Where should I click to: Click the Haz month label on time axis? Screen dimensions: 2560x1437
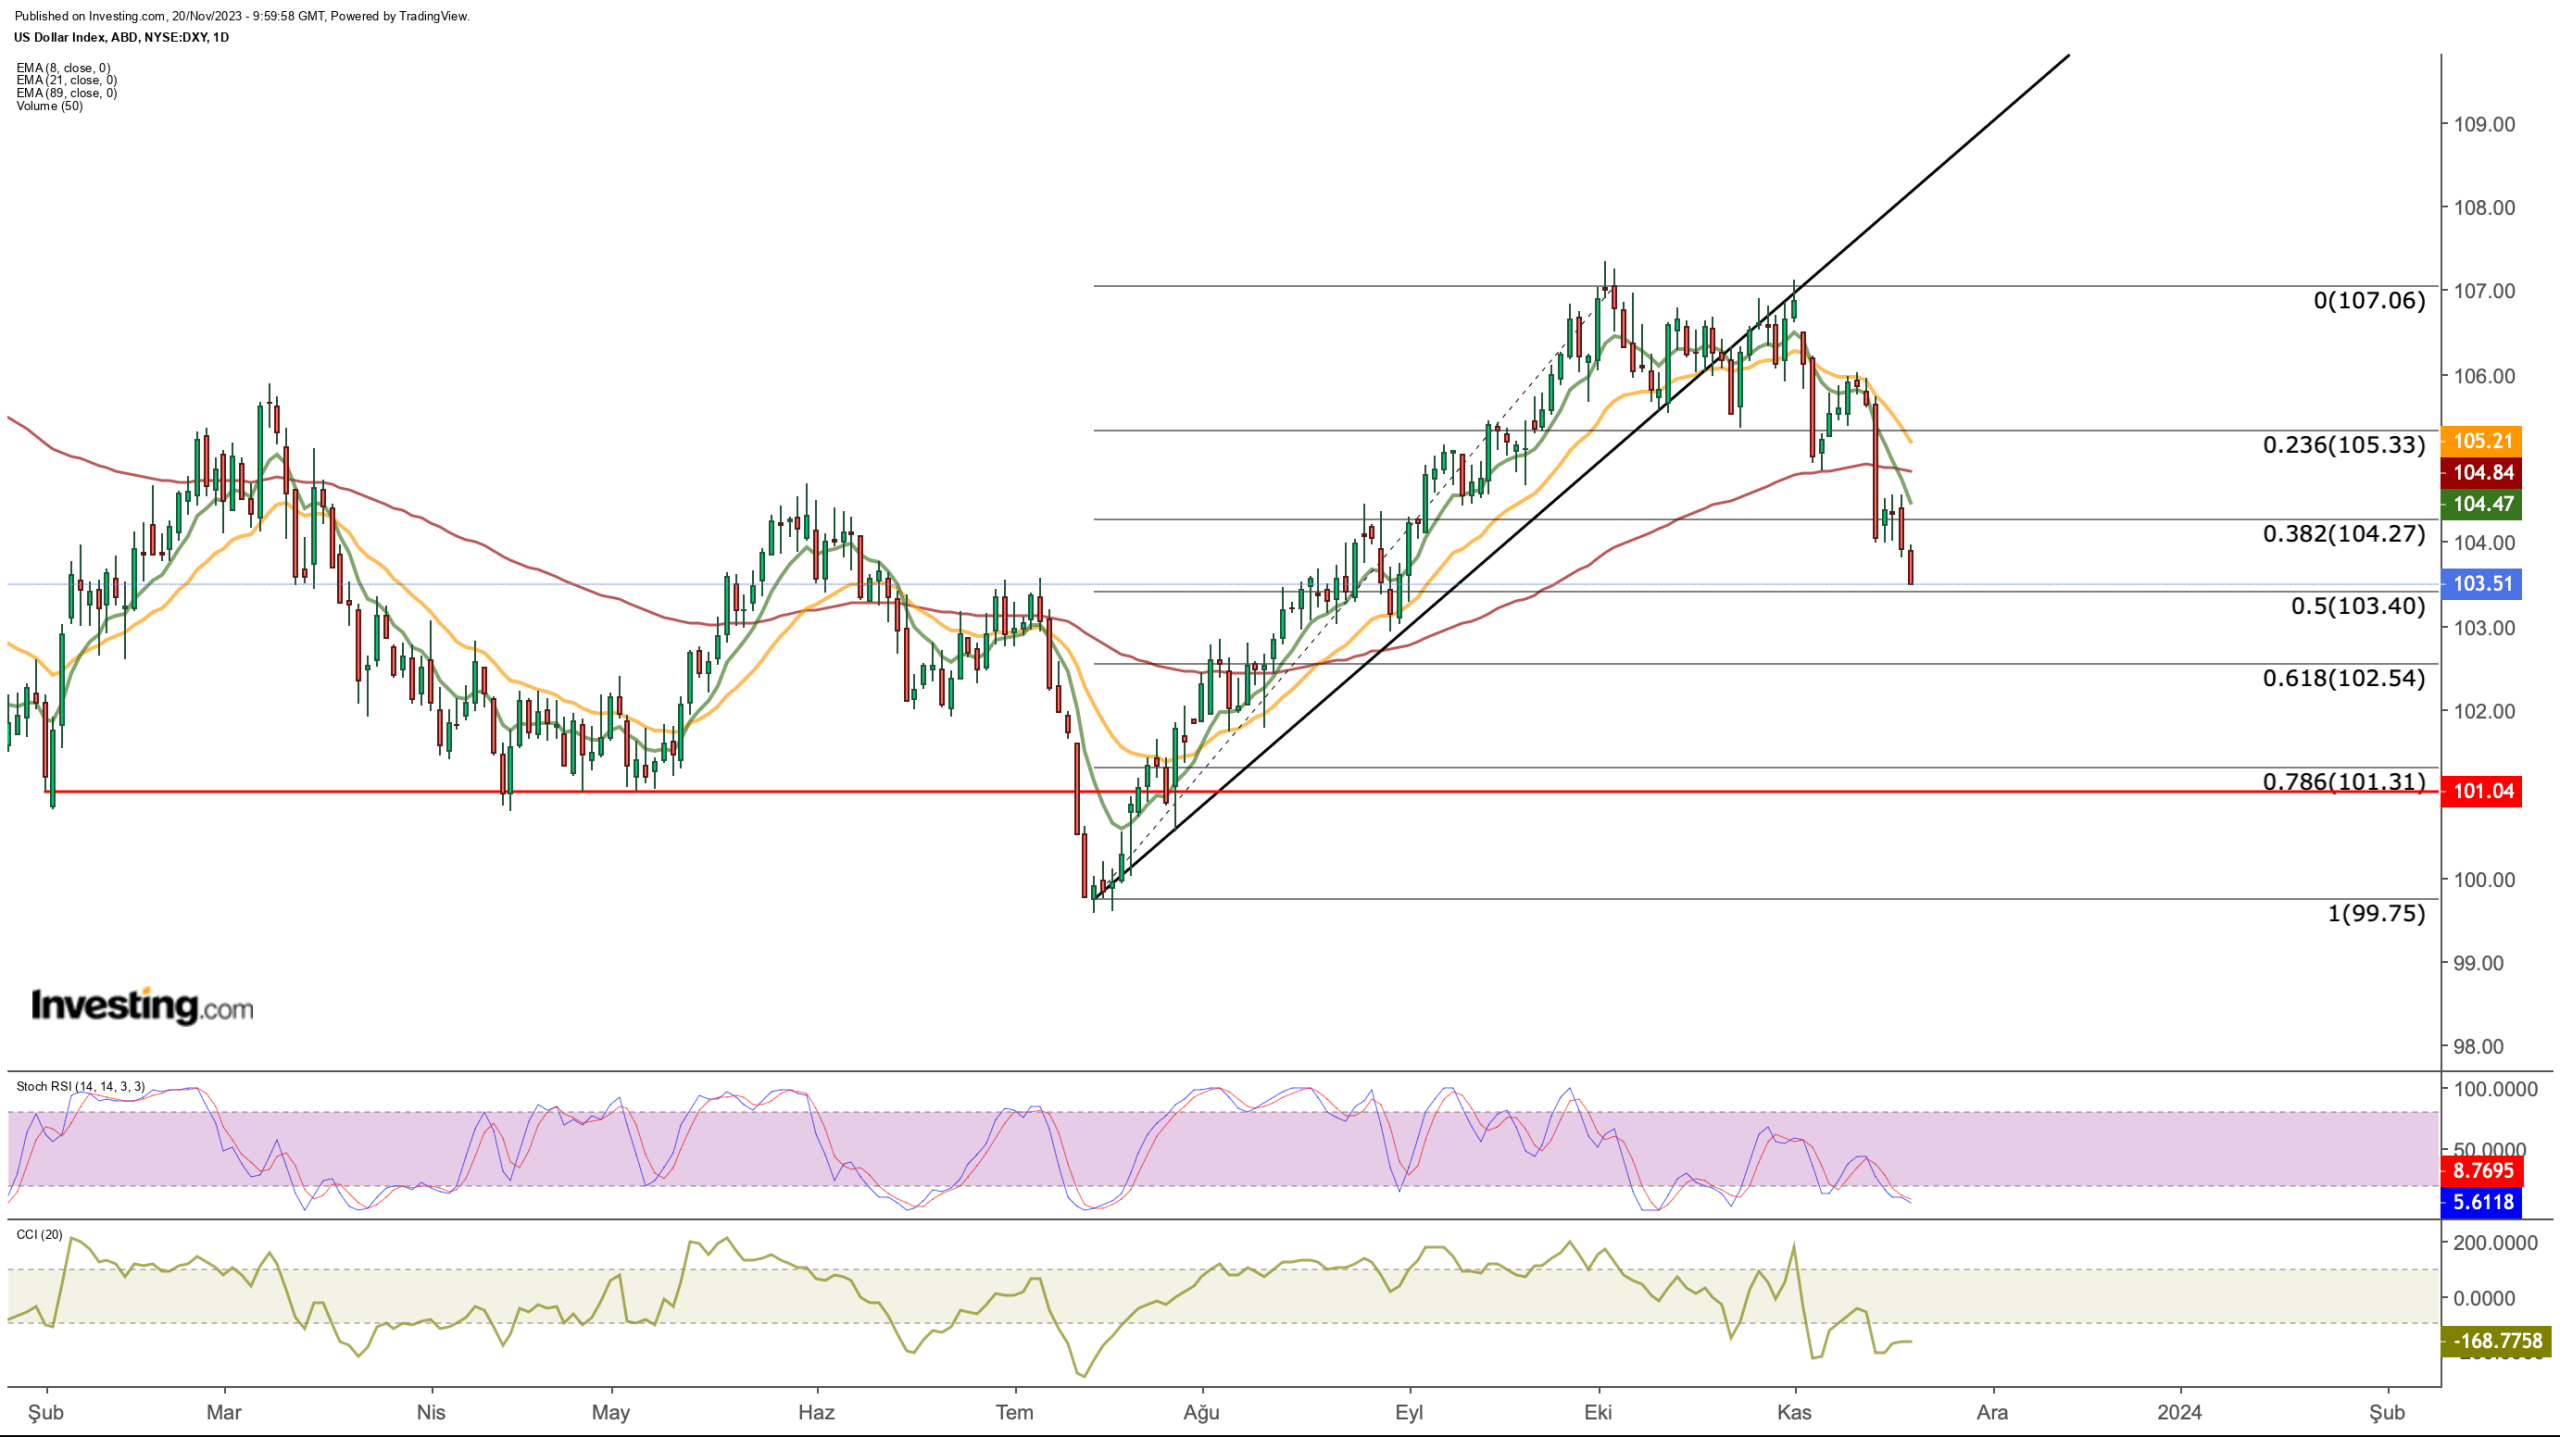coord(816,1412)
